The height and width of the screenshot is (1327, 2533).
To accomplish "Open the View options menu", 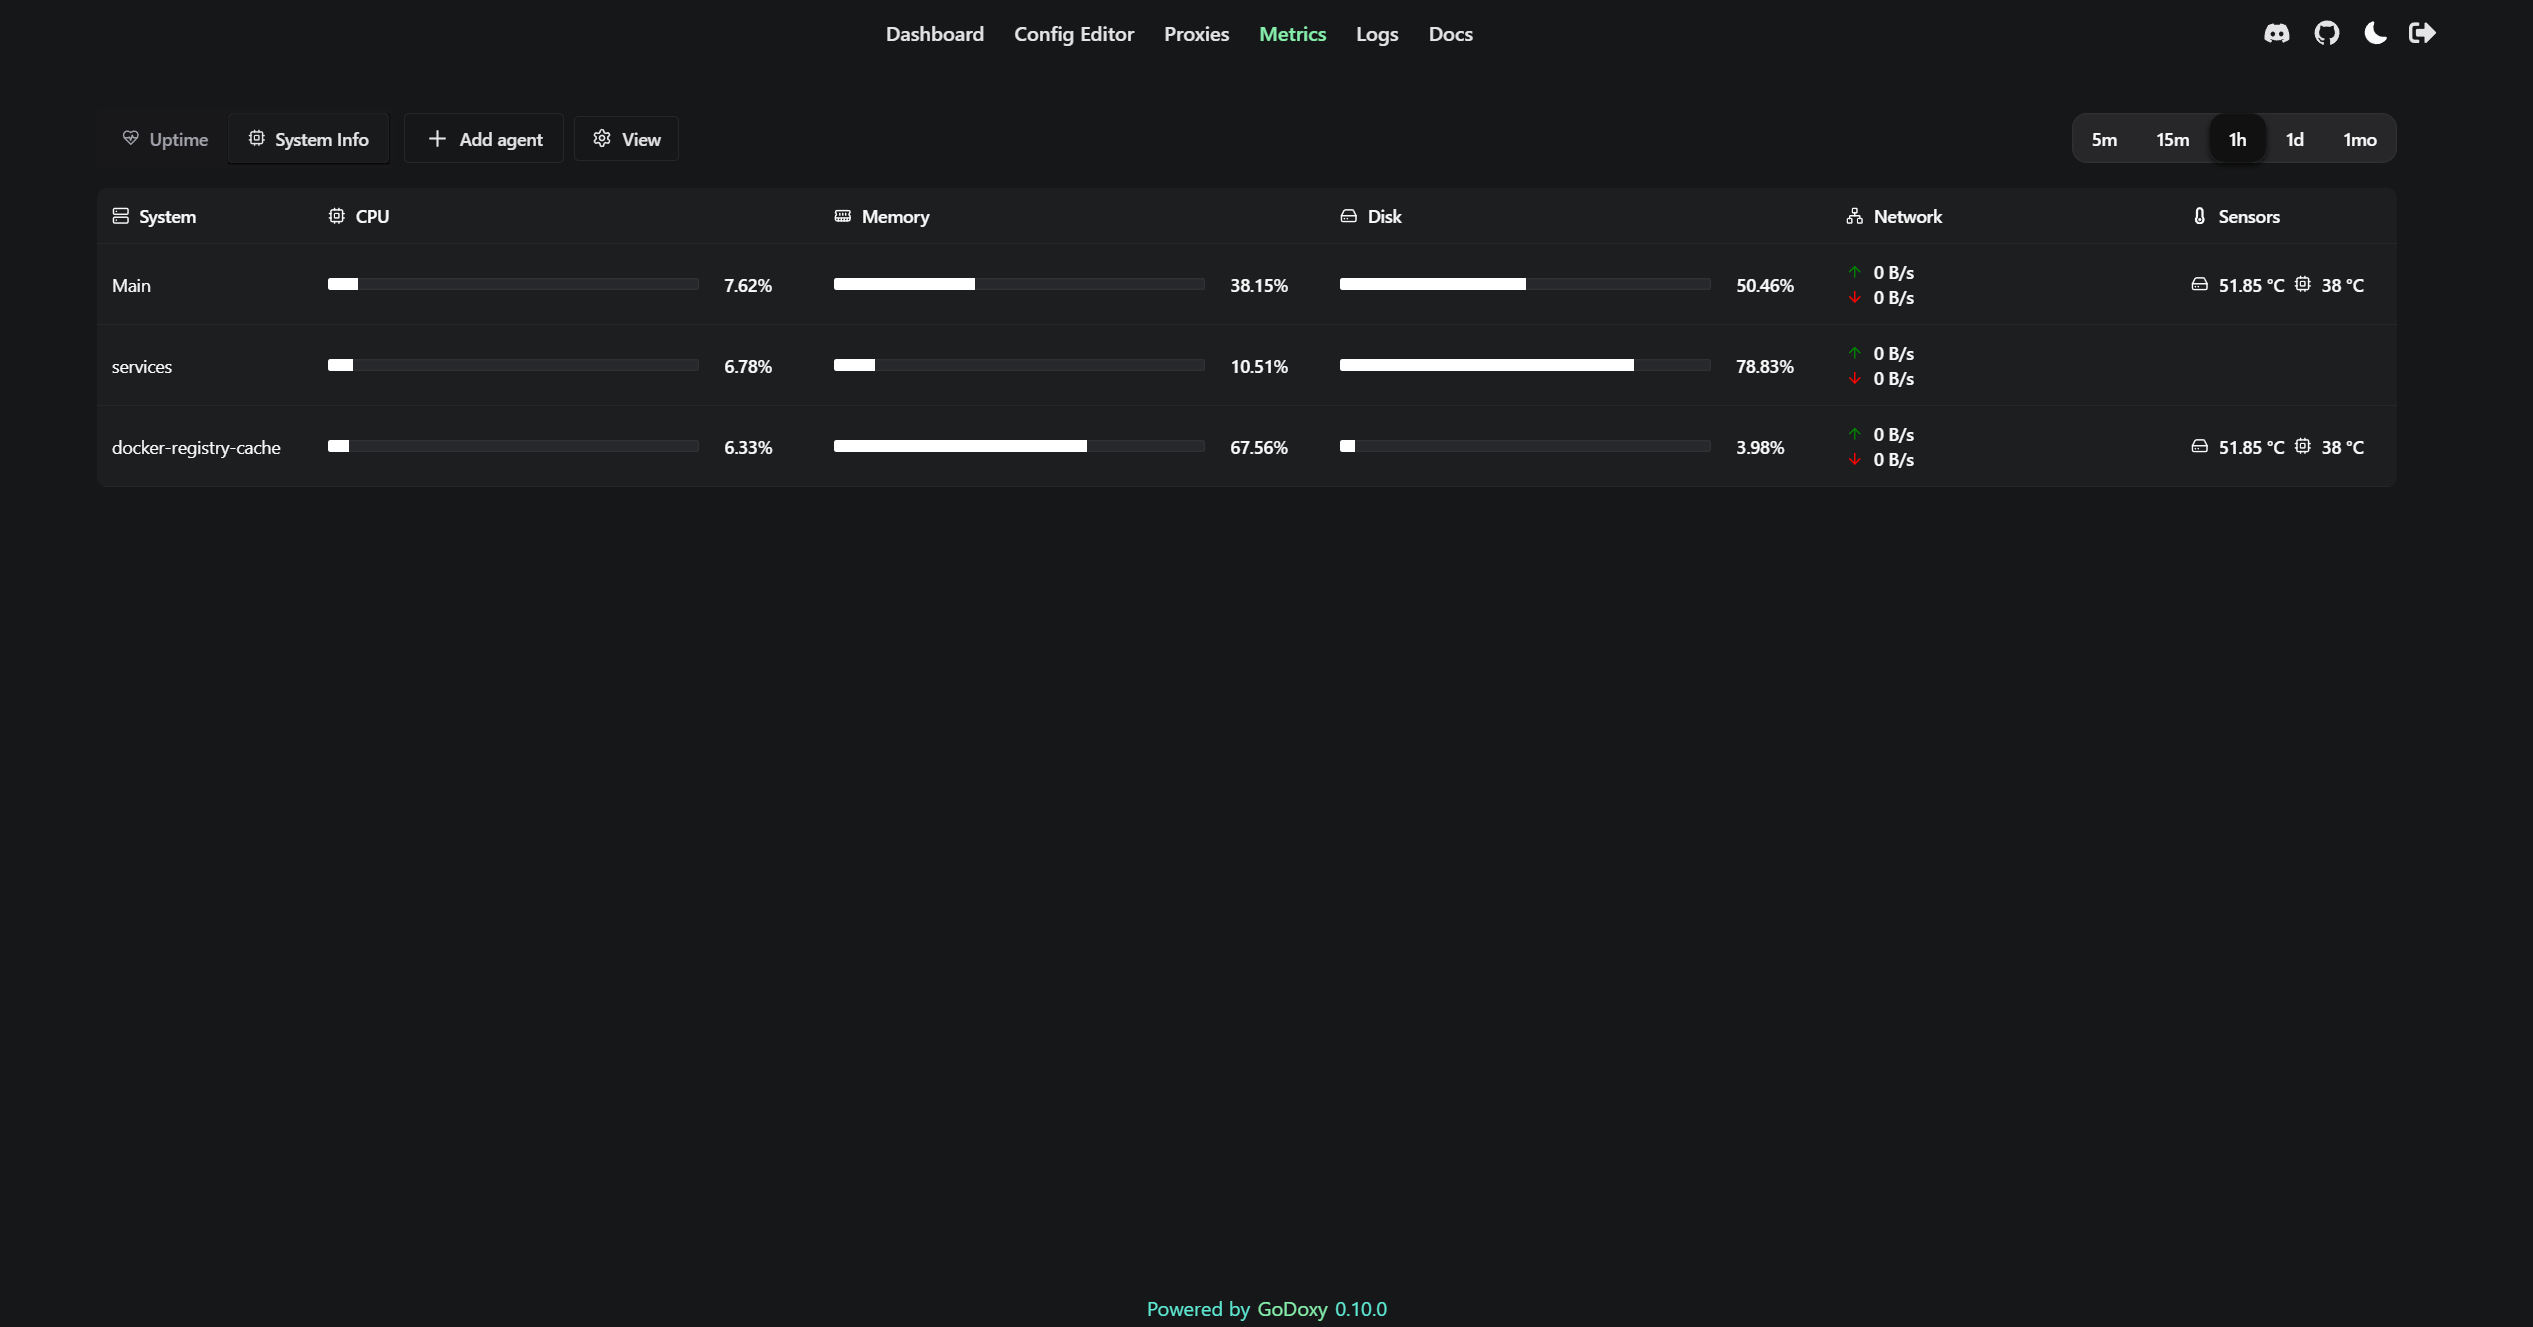I will click(626, 139).
